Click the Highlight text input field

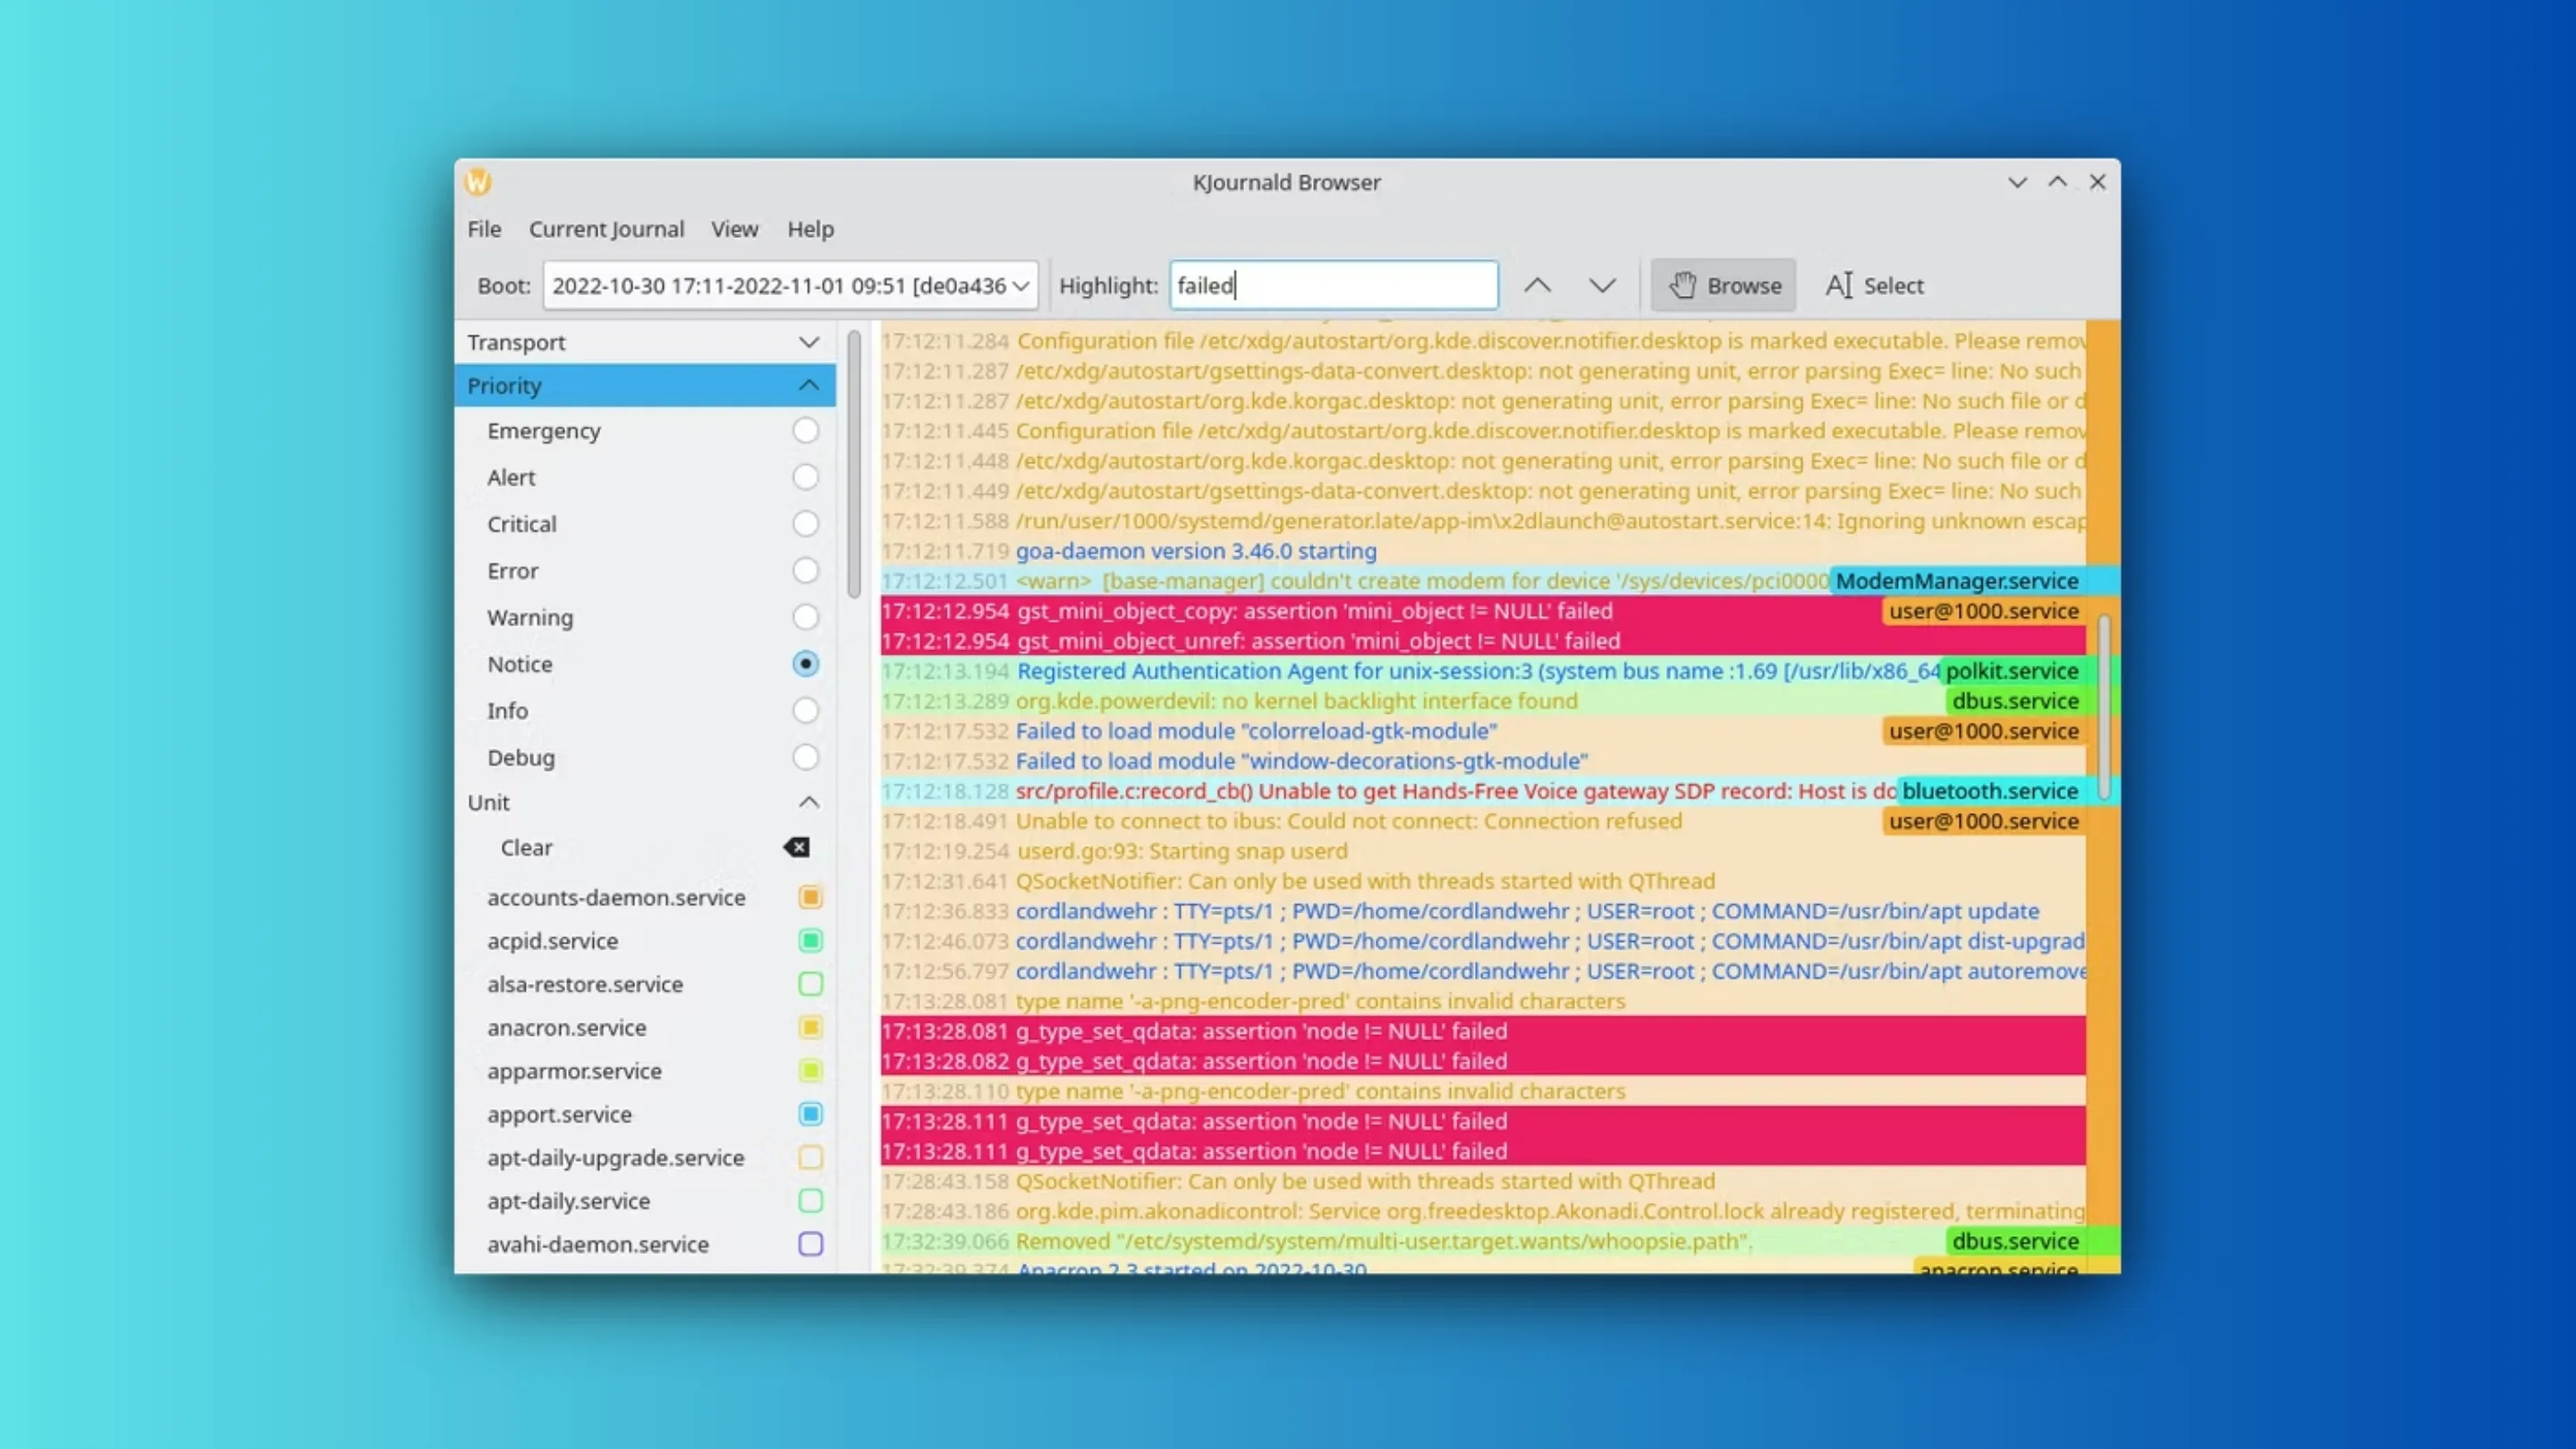(1333, 286)
